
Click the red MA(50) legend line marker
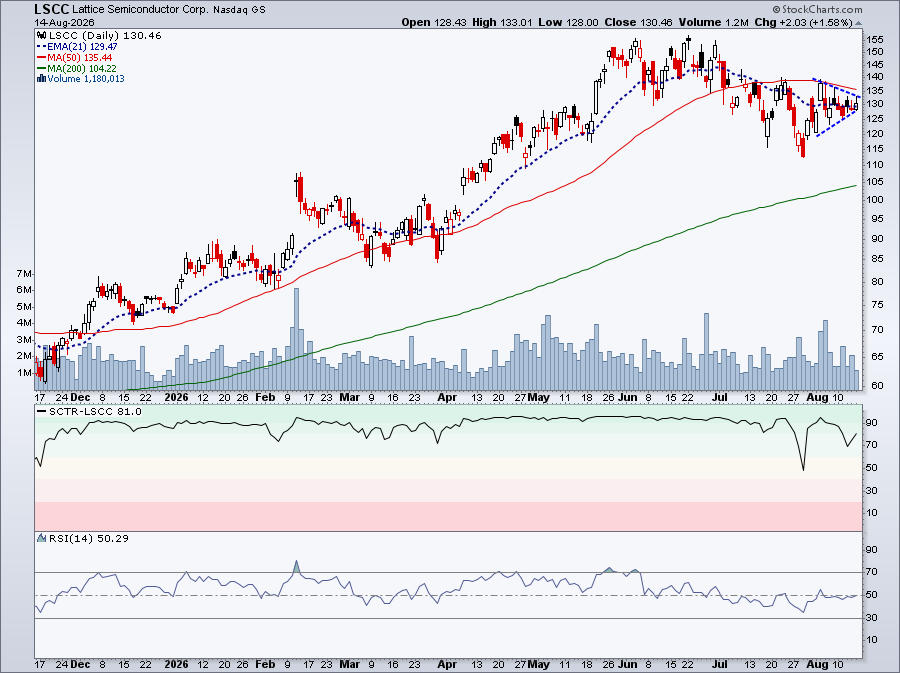pyautogui.click(x=41, y=57)
